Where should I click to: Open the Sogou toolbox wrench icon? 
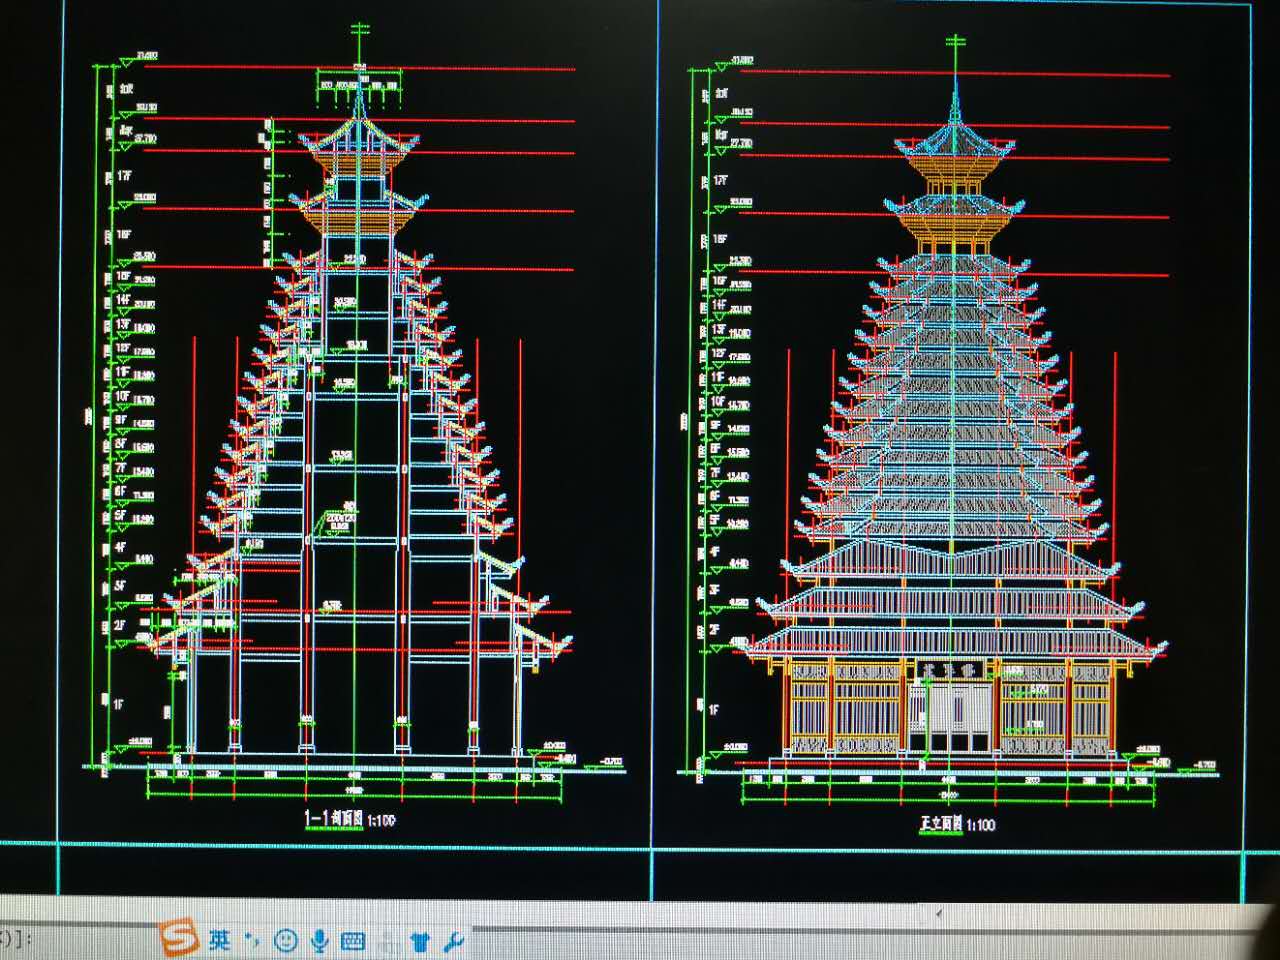453,942
